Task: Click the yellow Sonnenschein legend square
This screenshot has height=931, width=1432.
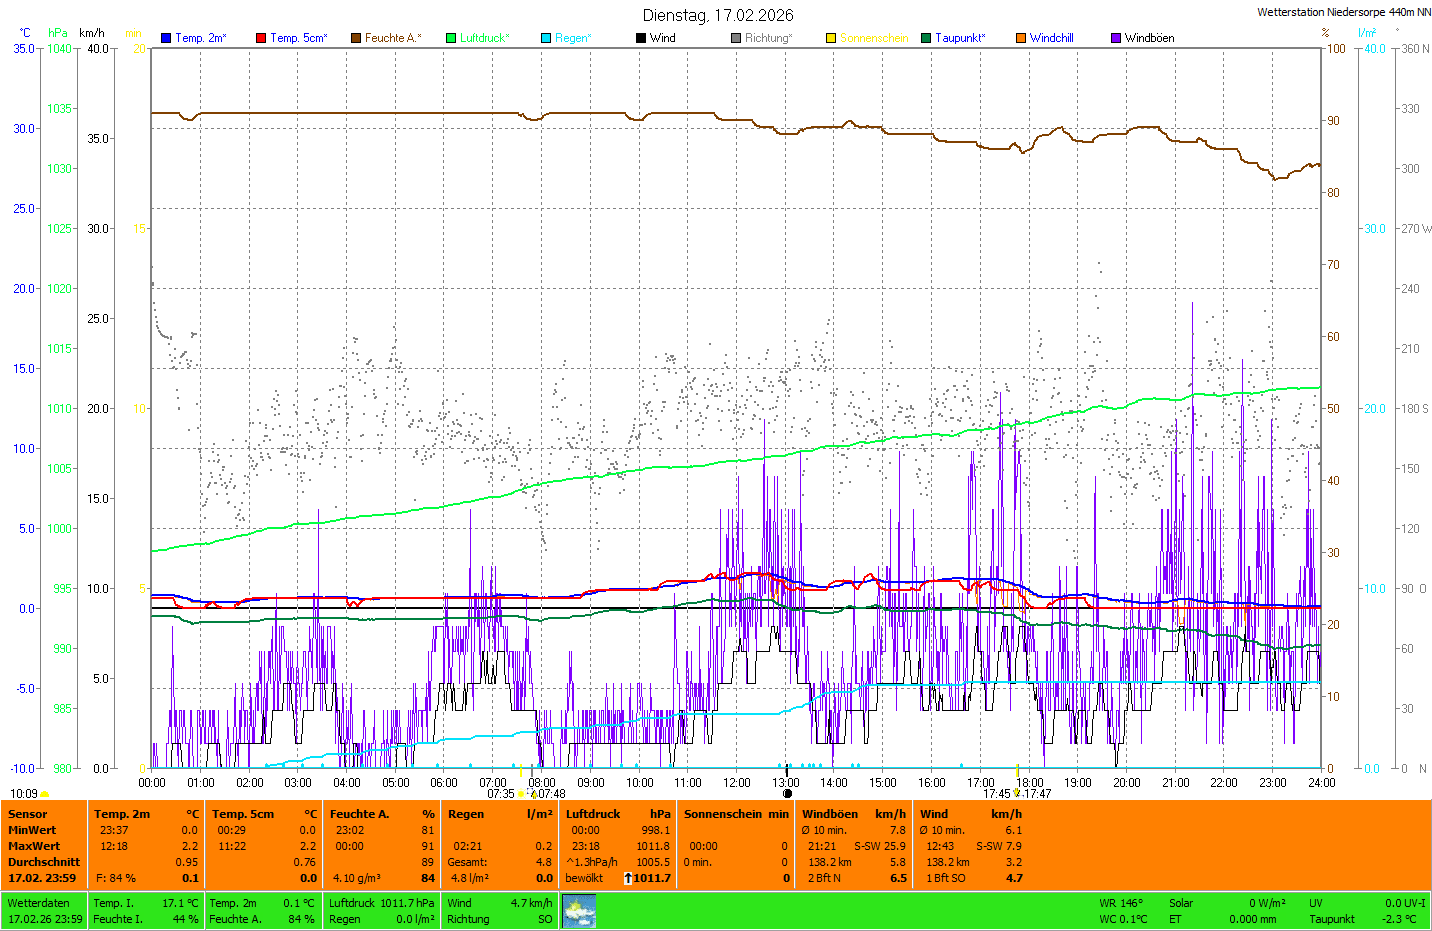Action: pyautogui.click(x=831, y=38)
